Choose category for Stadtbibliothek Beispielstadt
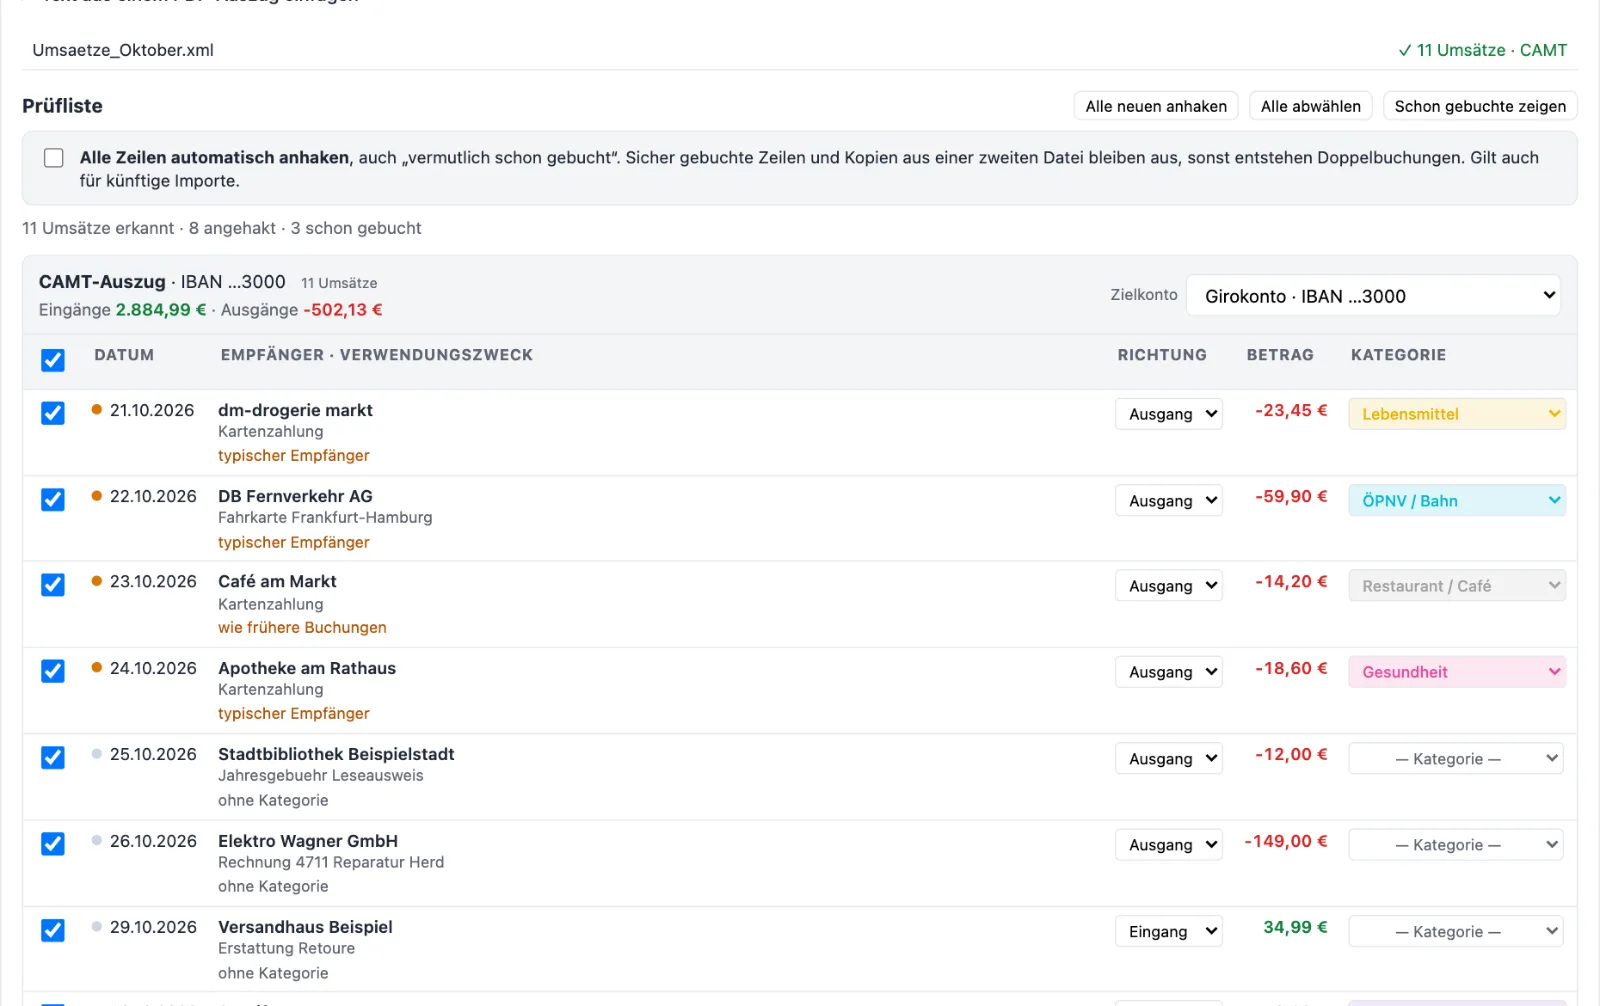Screen dimensions: 1600x1006 click(x=1455, y=758)
